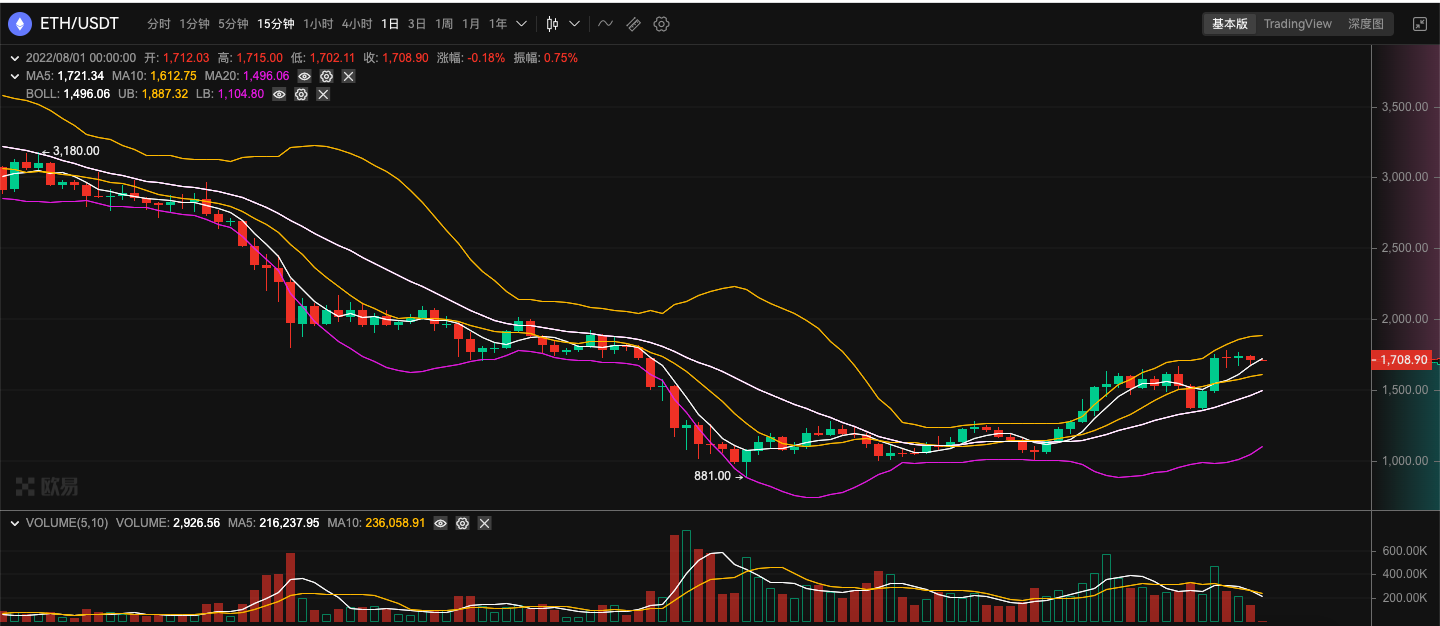
Task: Toggle VOLUME indicator visibility eye
Action: click(440, 523)
